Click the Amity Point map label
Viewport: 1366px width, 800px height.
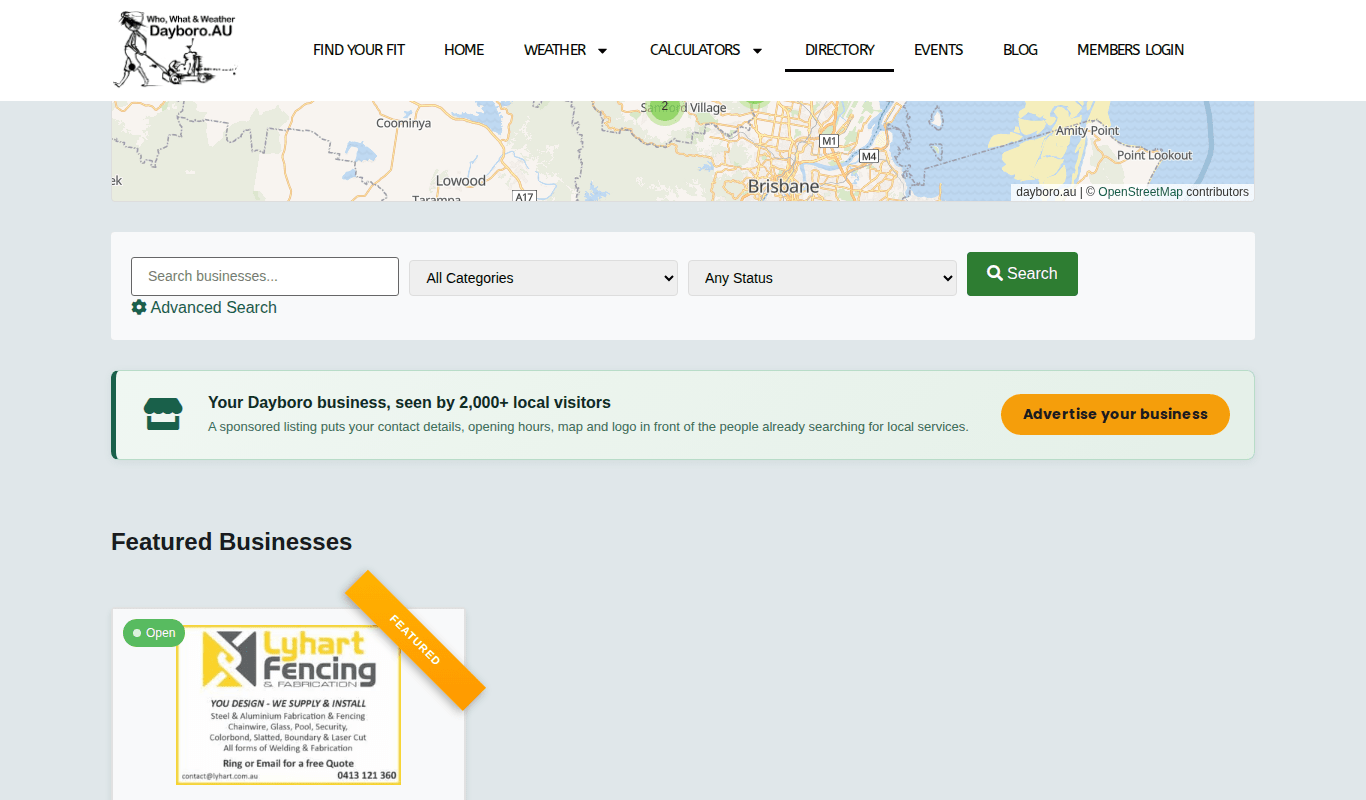tap(1088, 131)
